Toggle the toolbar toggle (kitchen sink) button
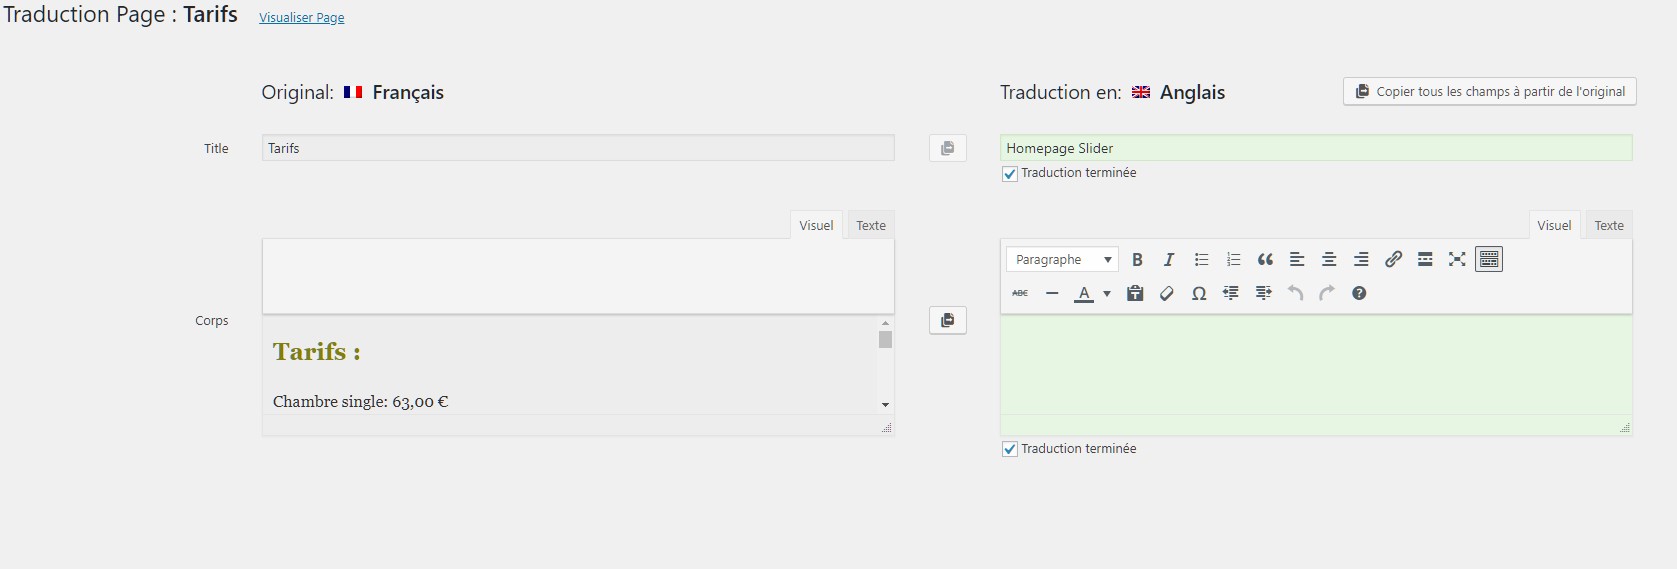This screenshot has width=1677, height=569. (x=1489, y=260)
